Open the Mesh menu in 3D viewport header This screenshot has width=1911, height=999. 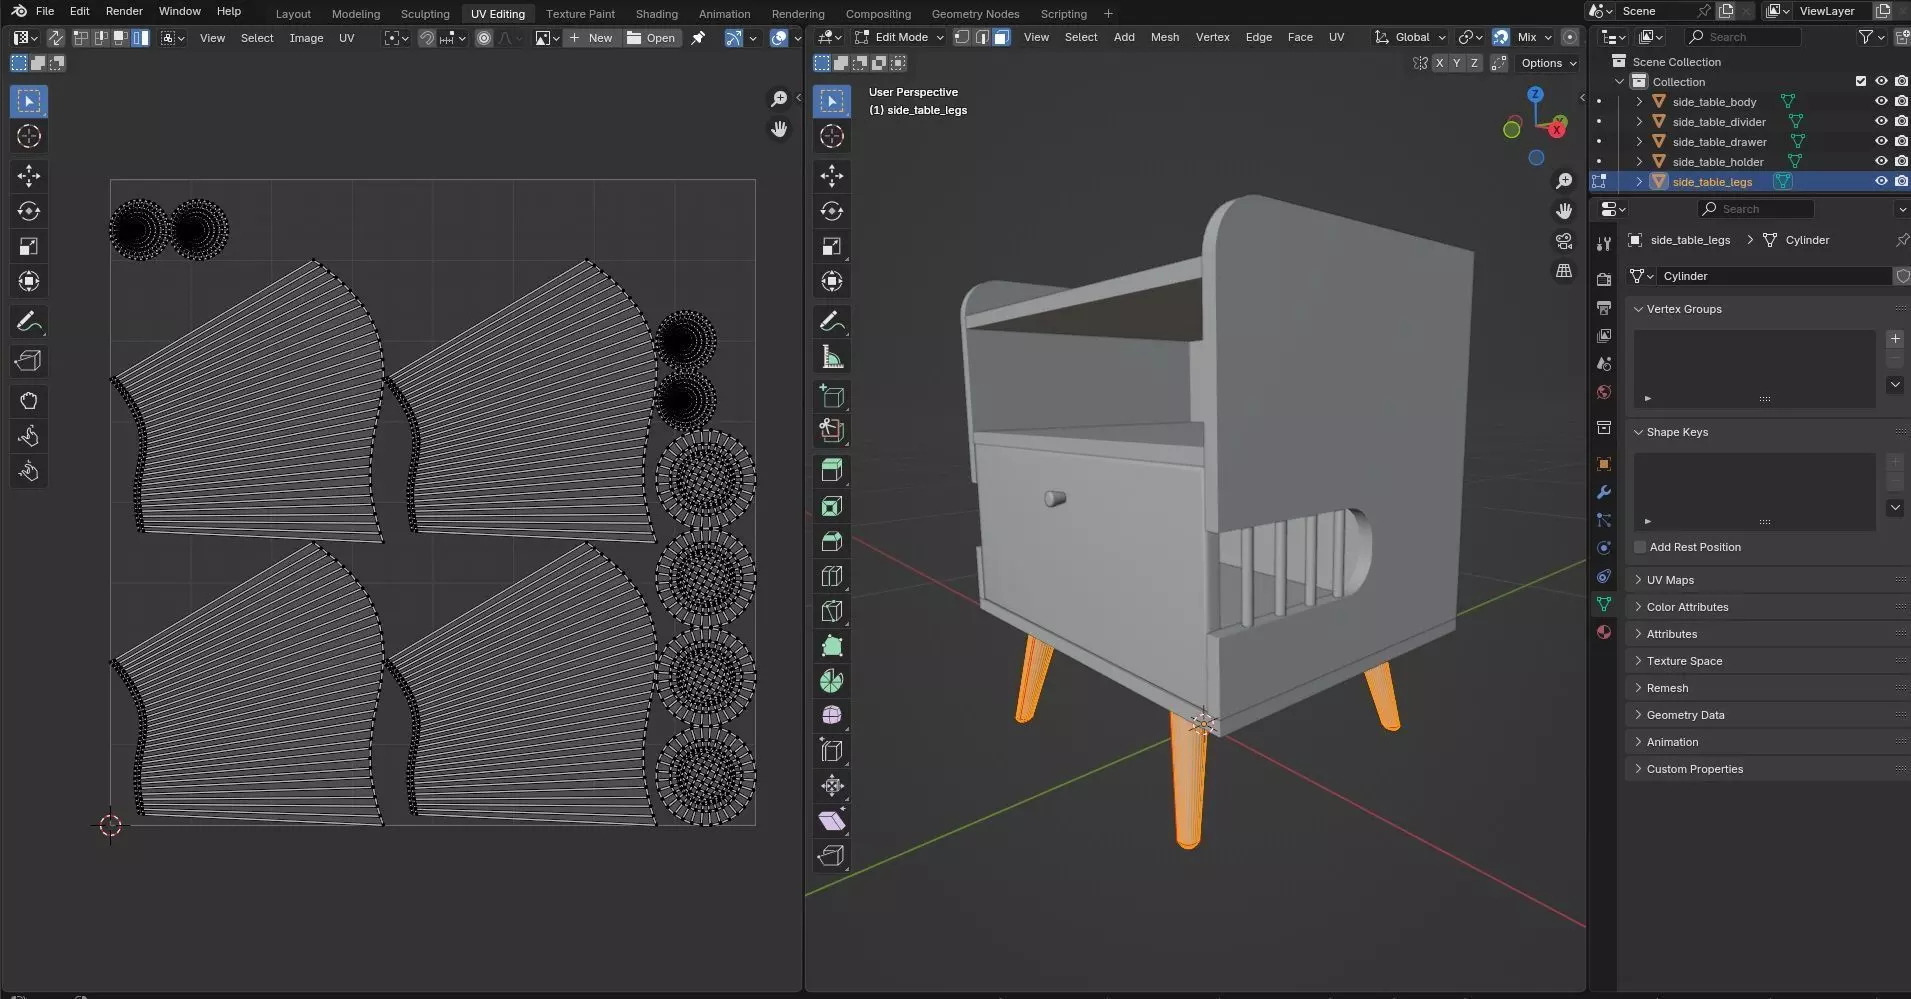[x=1164, y=37]
